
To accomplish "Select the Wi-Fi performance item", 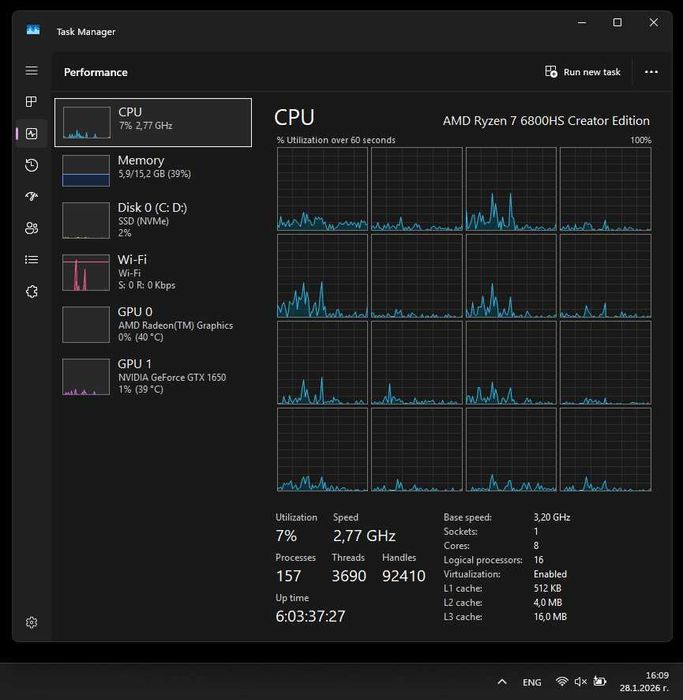I will coord(153,272).
